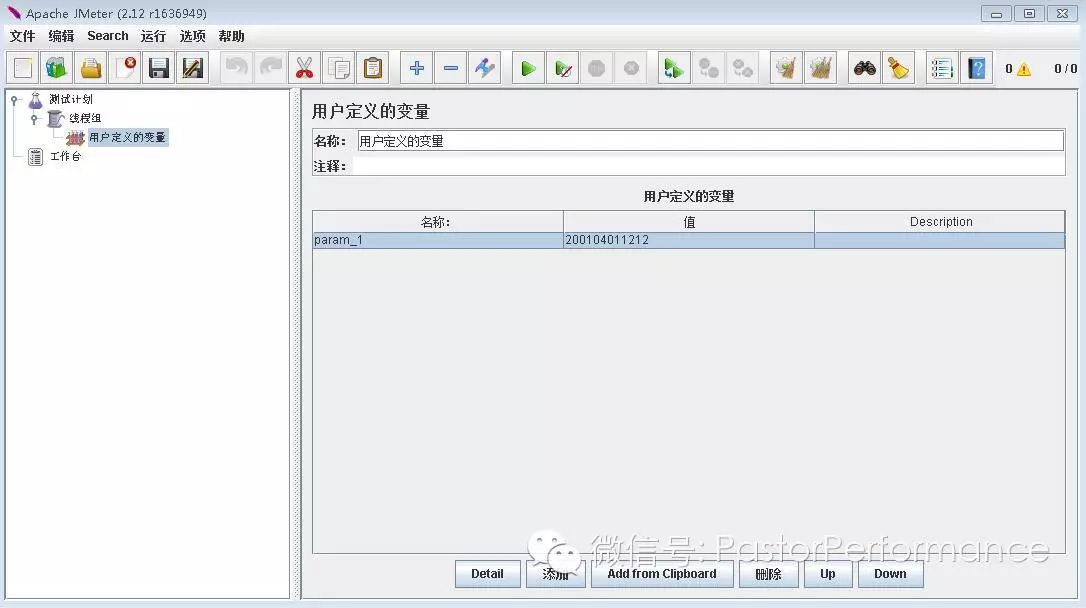
Task: Click the Remote start all icon
Action: [674, 68]
